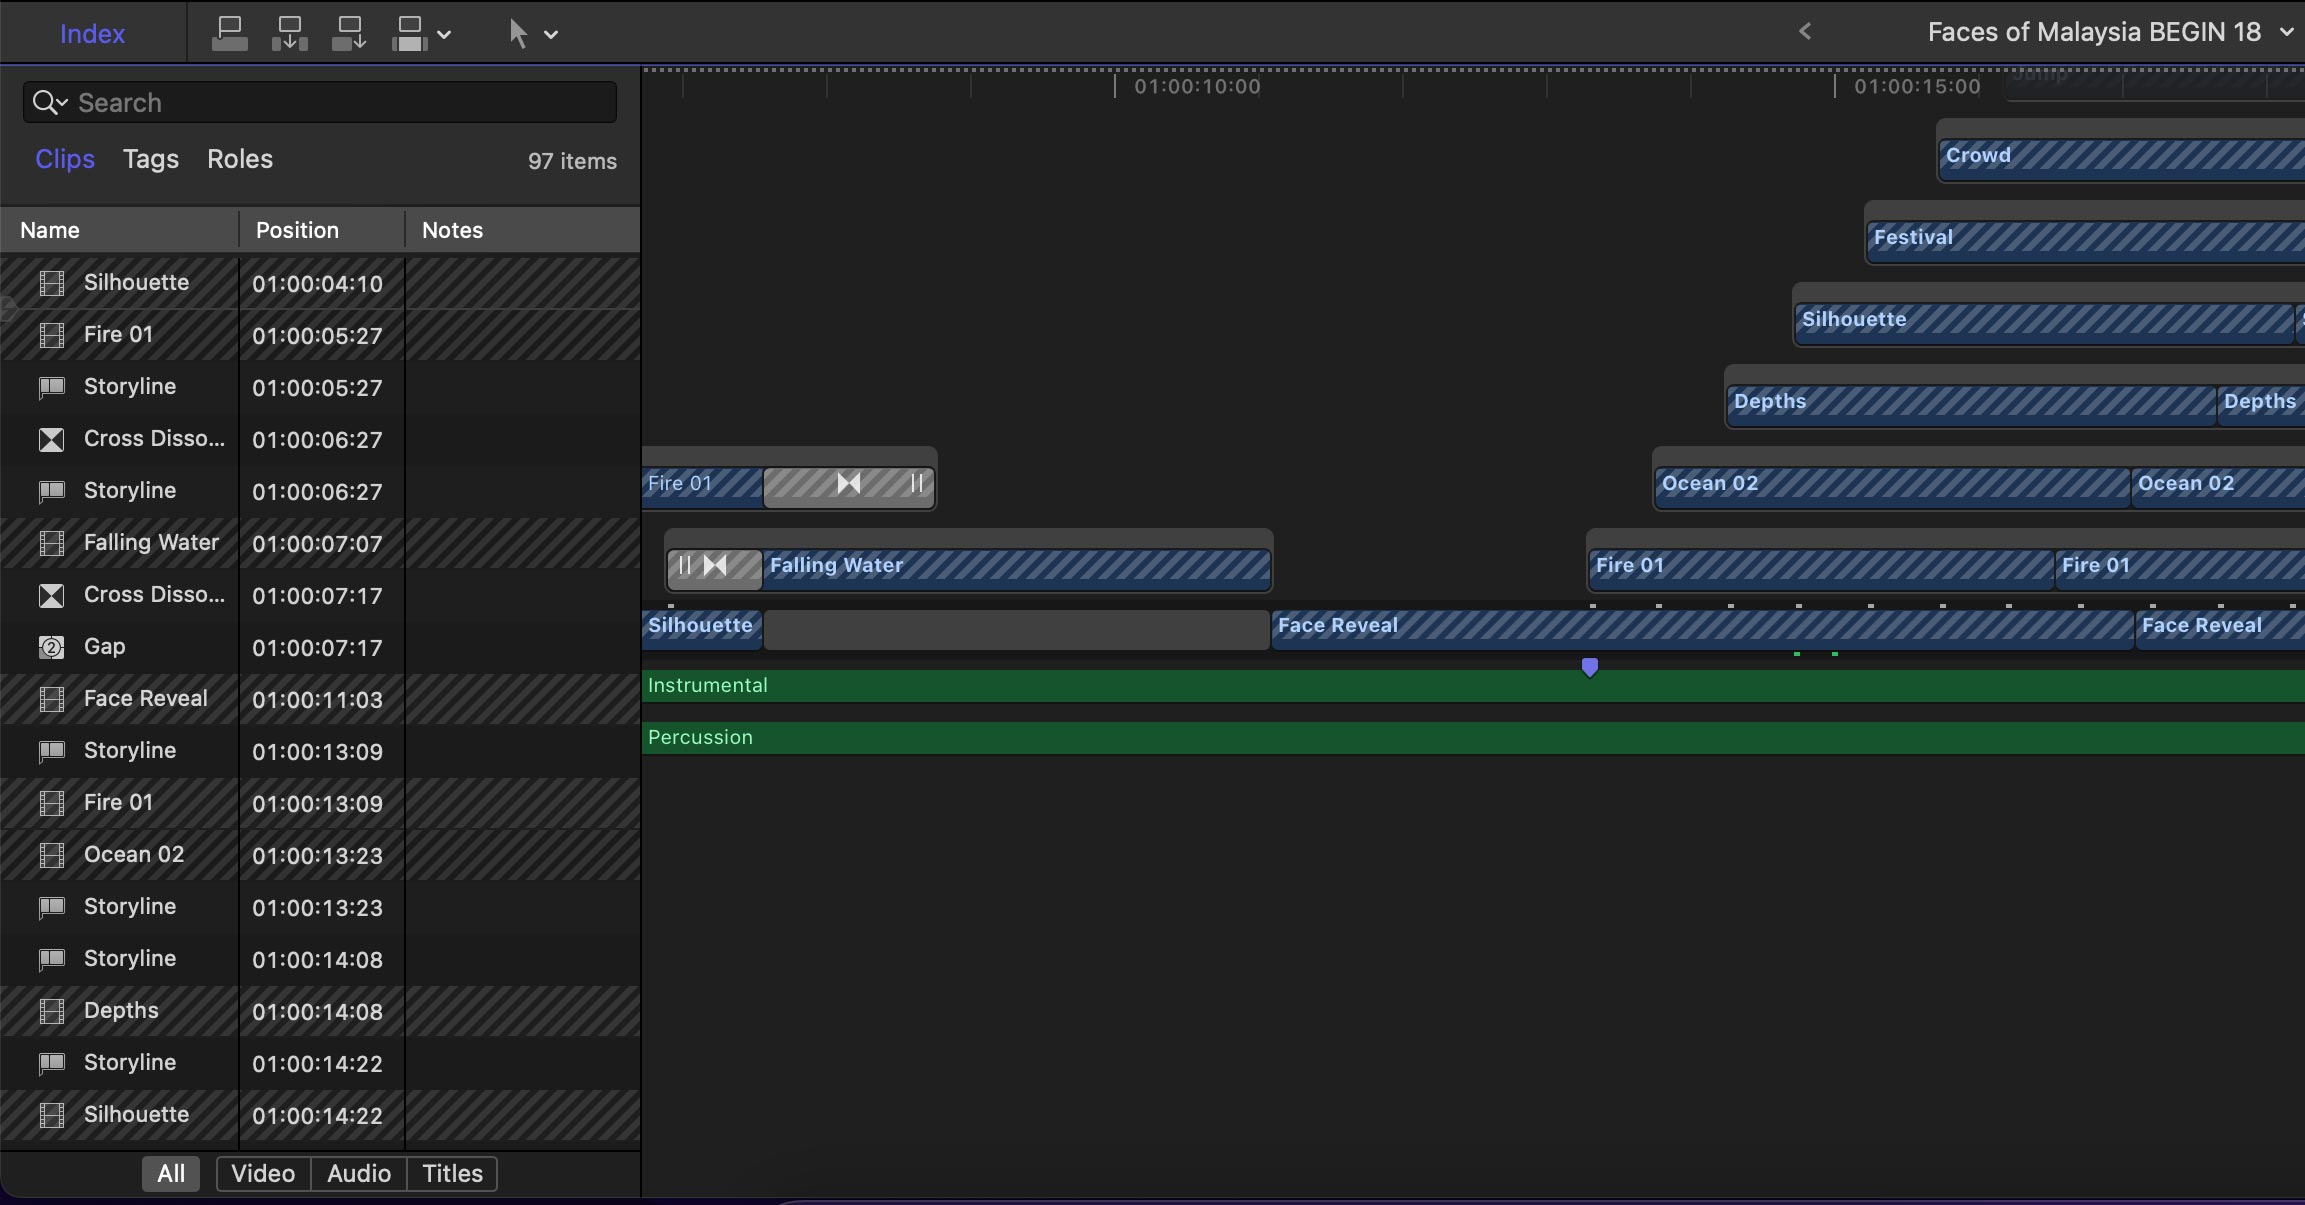Sort by the Position column header
Viewport: 2305px width, 1205px height.
click(x=322, y=230)
